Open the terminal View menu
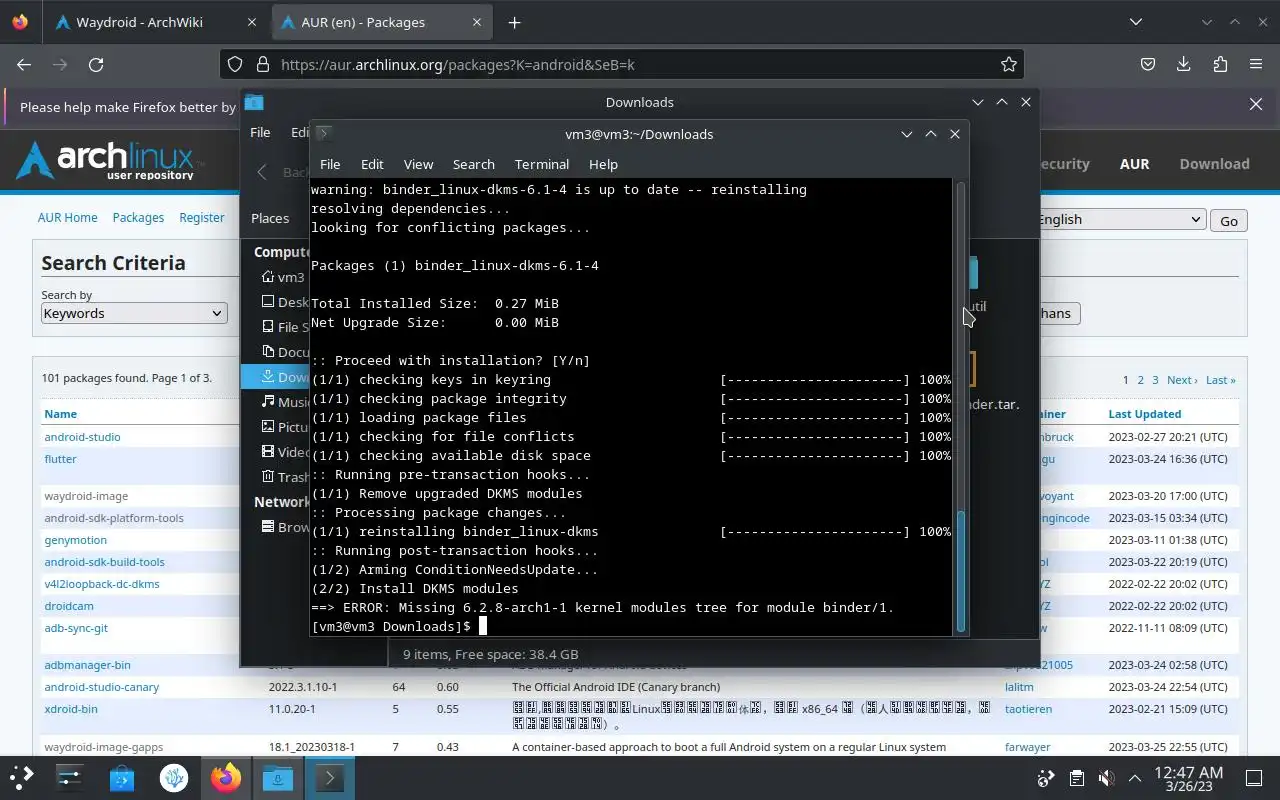Screen dimensions: 1280x800 (x=418, y=164)
